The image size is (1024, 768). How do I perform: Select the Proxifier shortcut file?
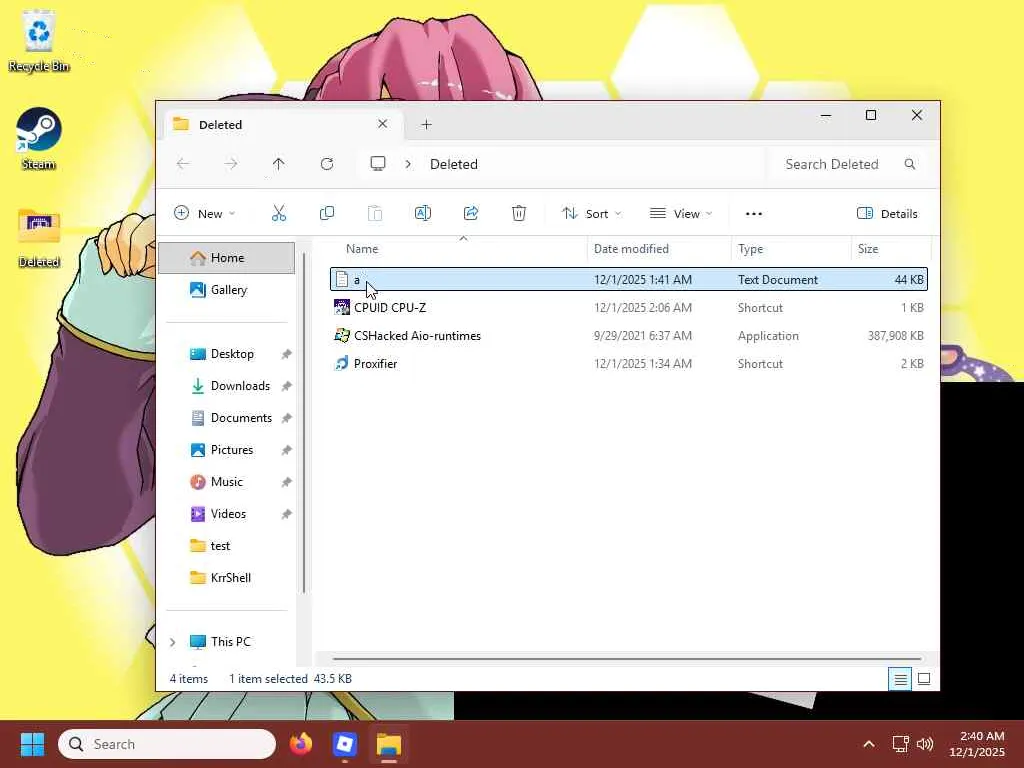point(629,364)
